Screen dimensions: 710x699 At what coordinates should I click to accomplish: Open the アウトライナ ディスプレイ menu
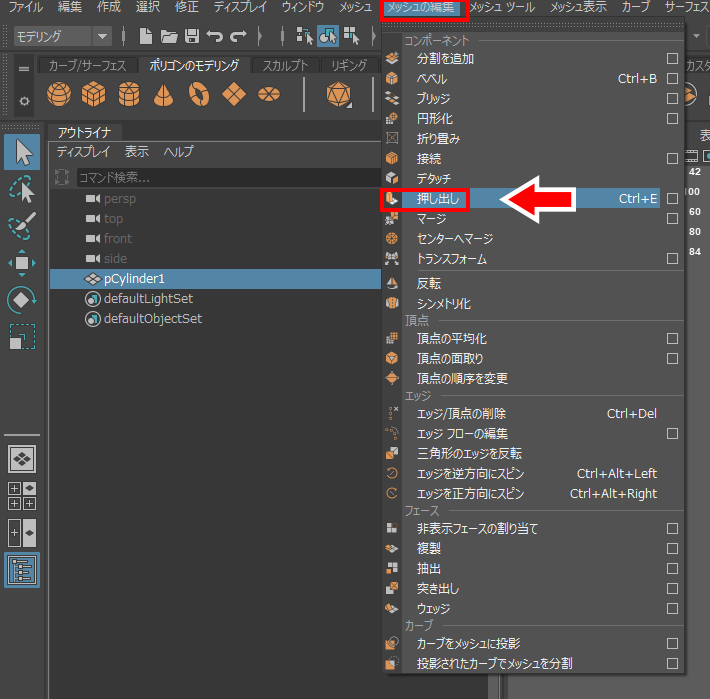[x=83, y=152]
